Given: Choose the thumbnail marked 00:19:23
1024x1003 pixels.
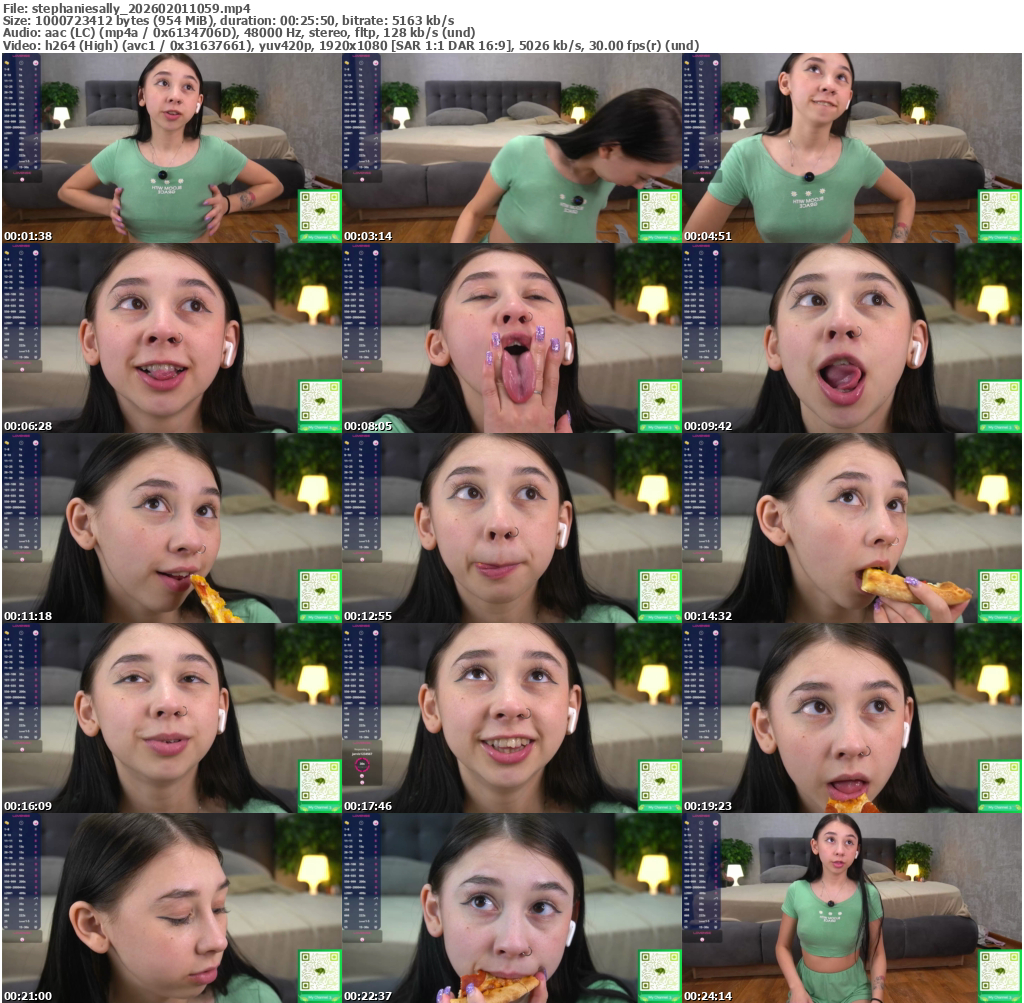Looking at the screenshot, I should point(852,718).
